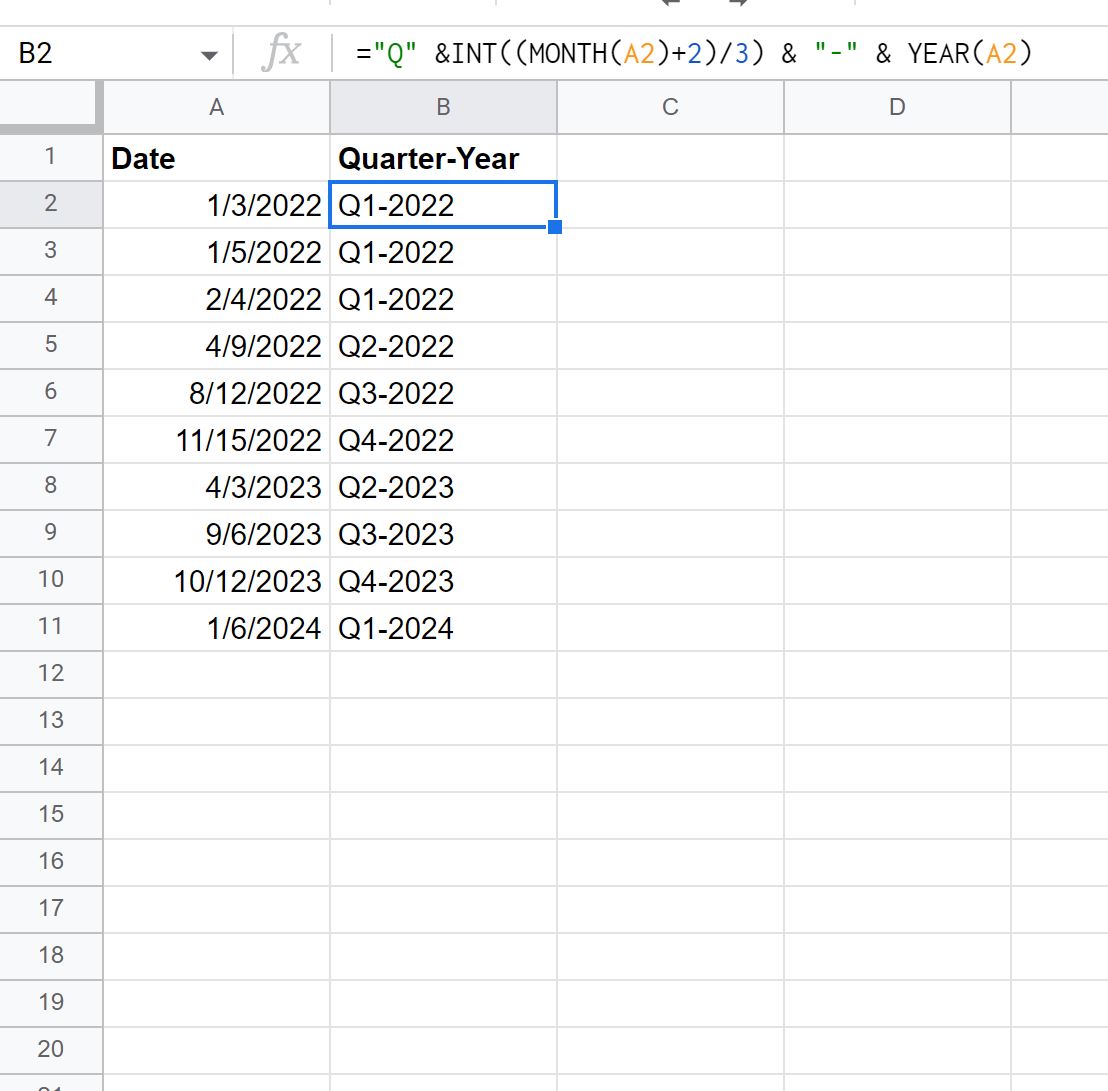Image resolution: width=1108 pixels, height=1091 pixels.
Task: Click the Quarter-Year header cell
Action: click(443, 158)
